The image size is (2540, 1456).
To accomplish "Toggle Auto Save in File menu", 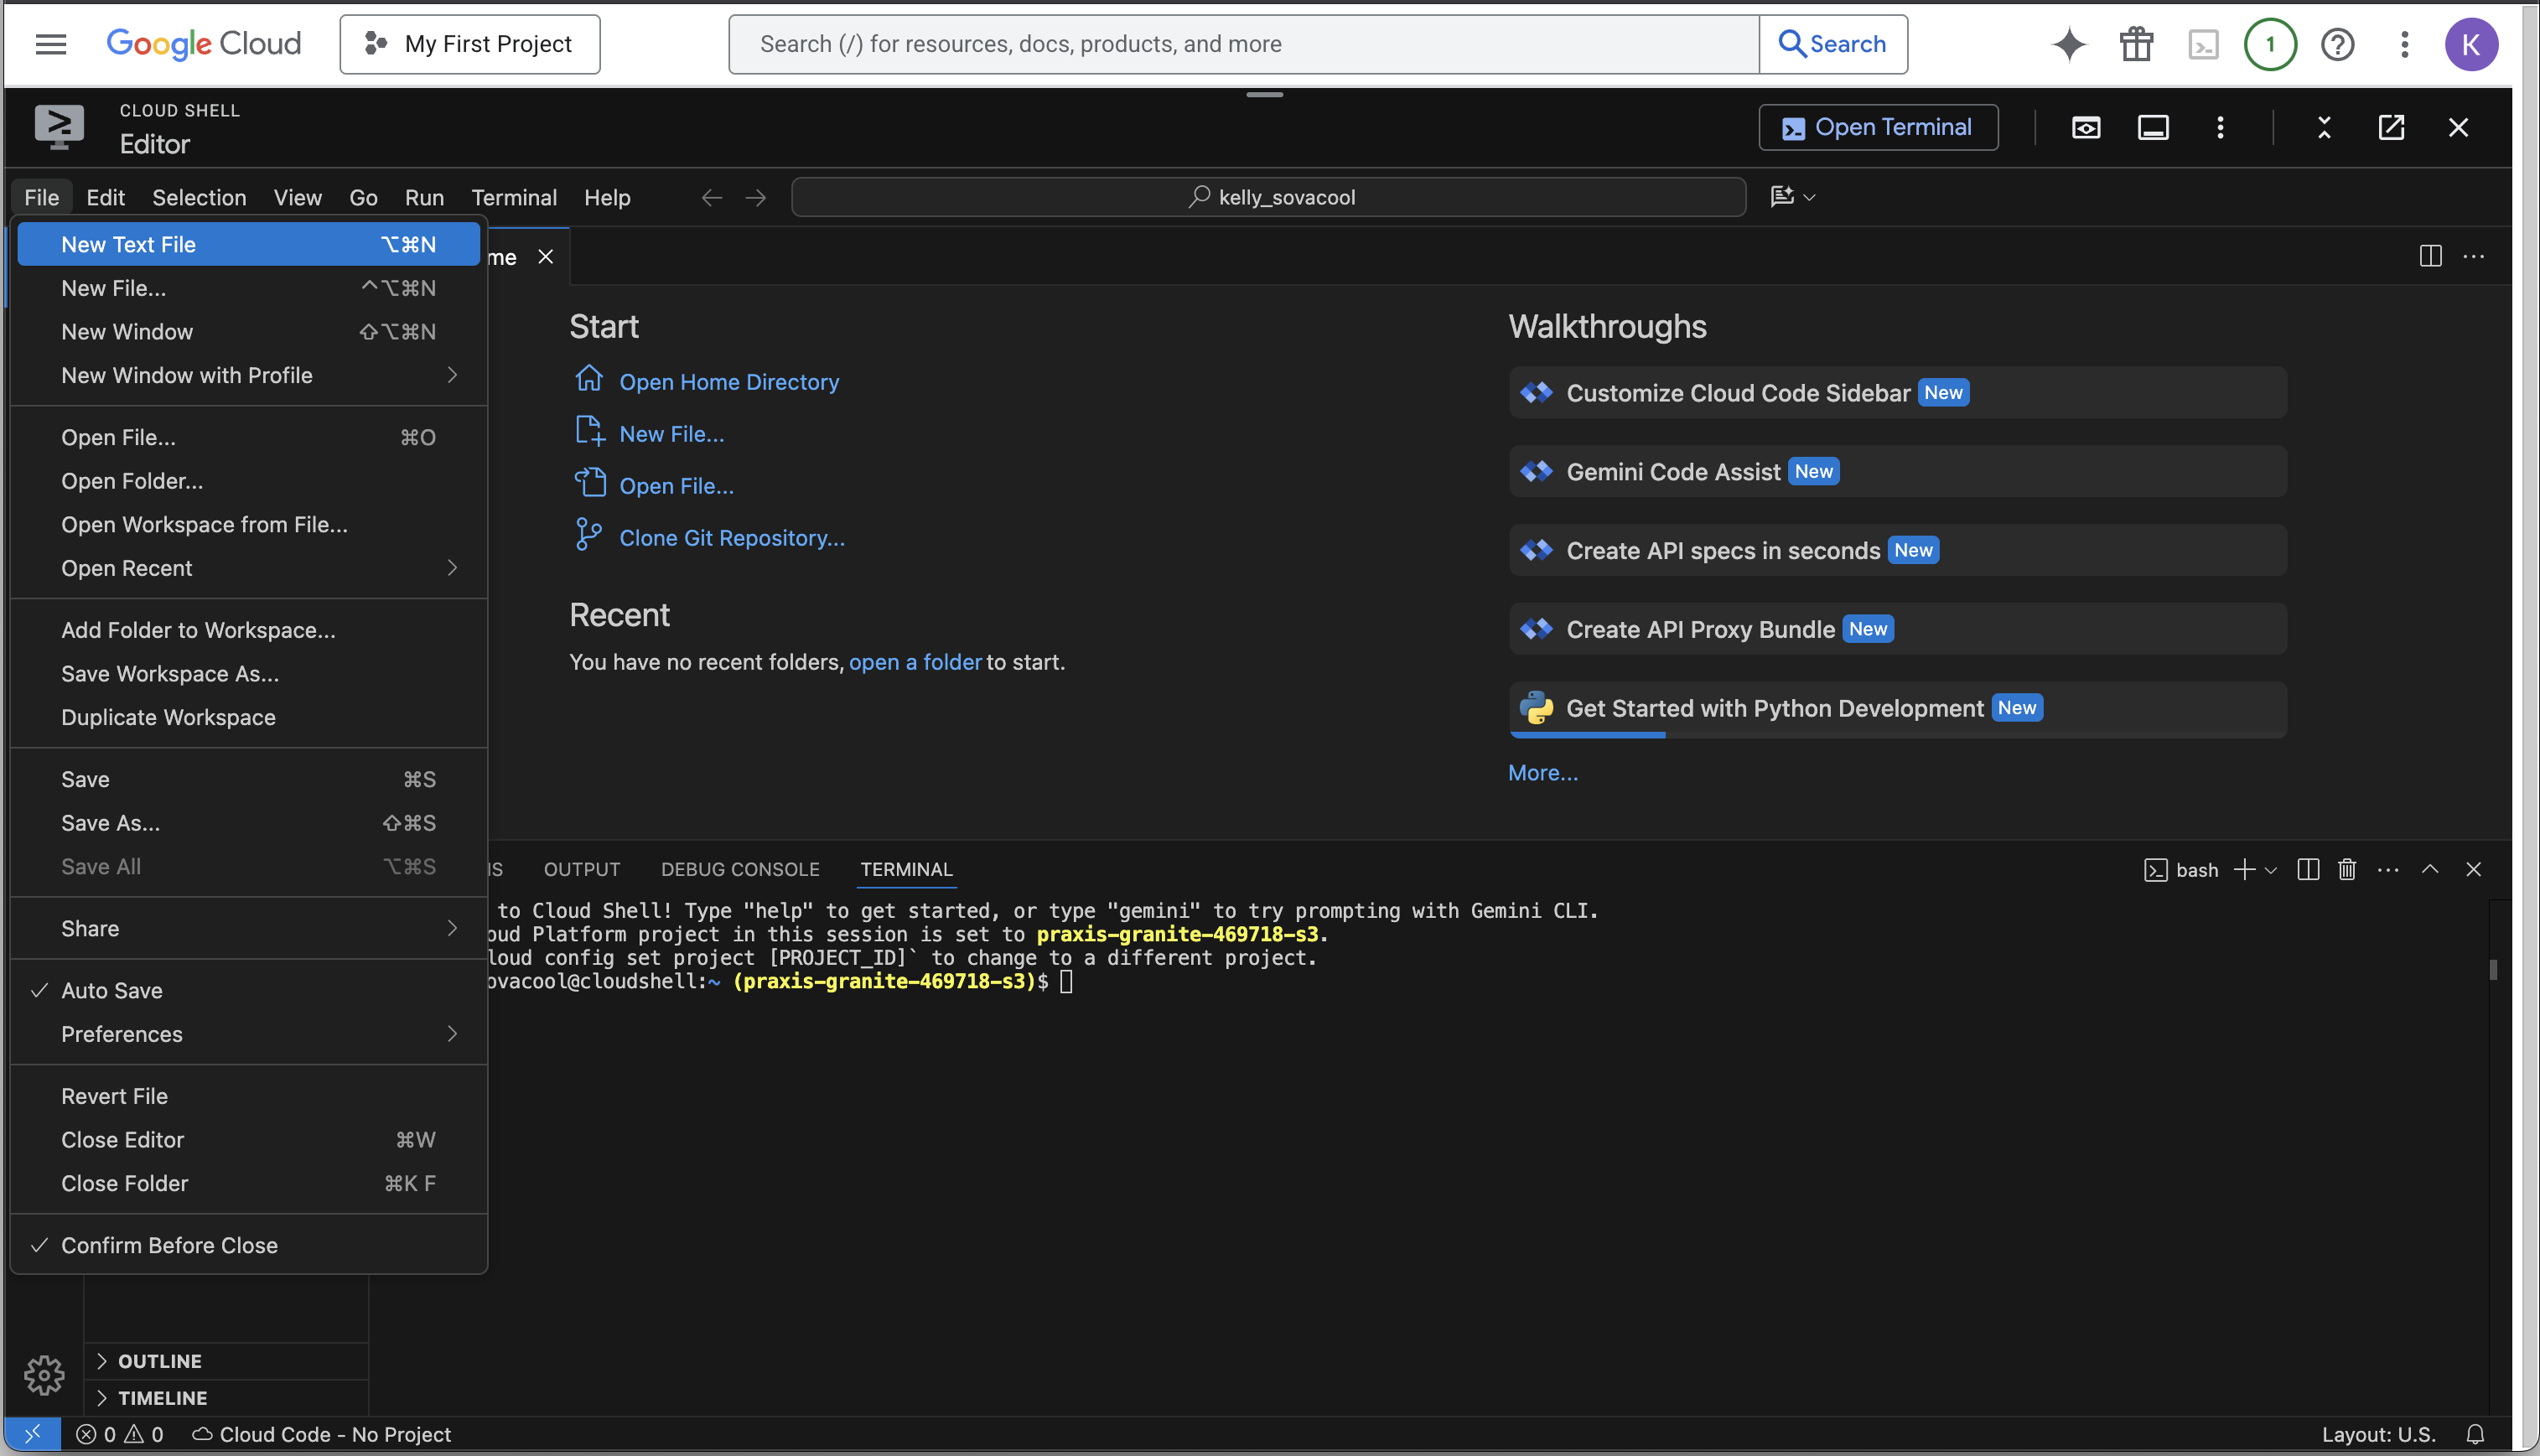I will [x=112, y=990].
